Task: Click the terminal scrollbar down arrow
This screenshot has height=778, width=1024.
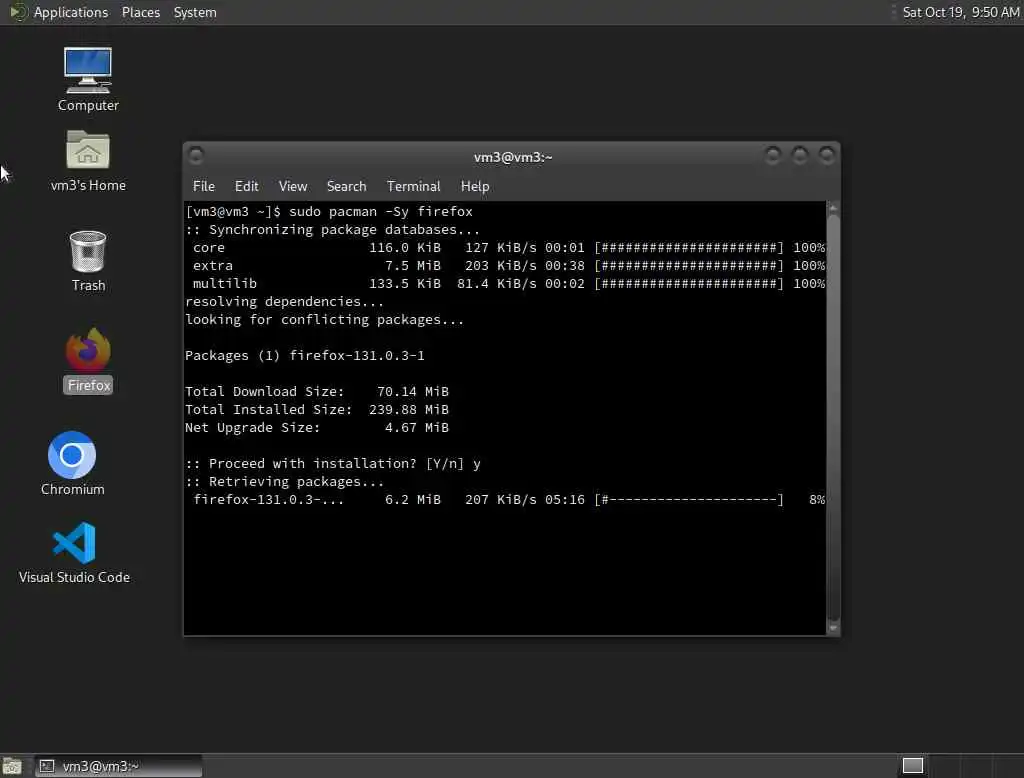Action: click(x=833, y=628)
